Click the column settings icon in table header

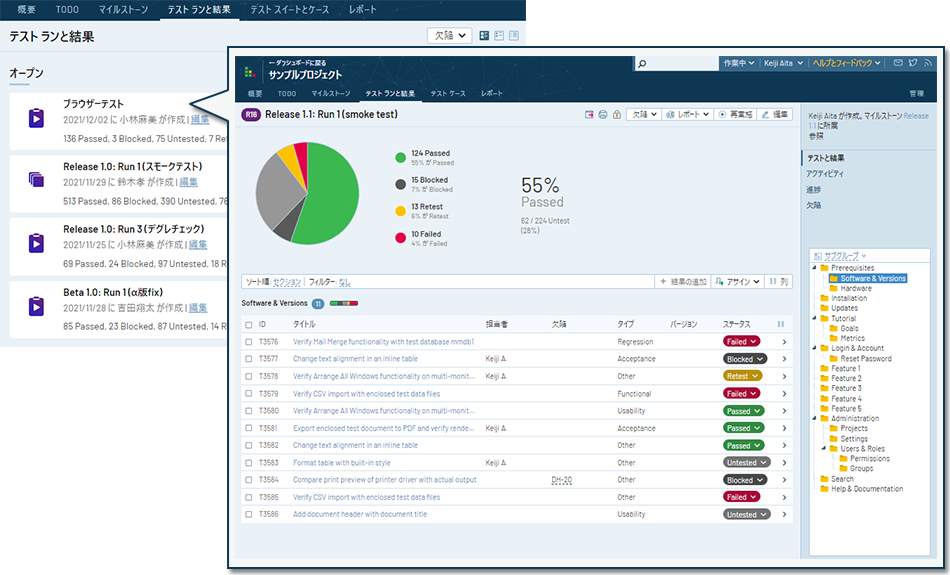(781, 324)
